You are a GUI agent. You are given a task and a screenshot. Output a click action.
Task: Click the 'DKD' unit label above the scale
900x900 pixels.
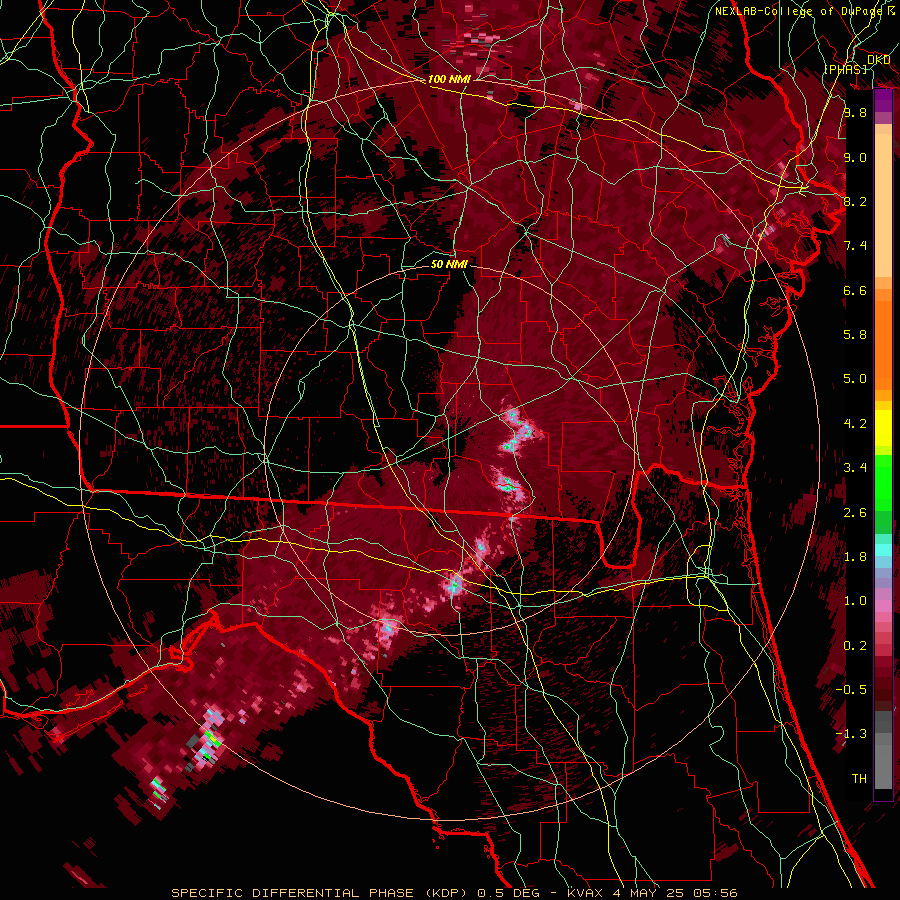[x=878, y=60]
